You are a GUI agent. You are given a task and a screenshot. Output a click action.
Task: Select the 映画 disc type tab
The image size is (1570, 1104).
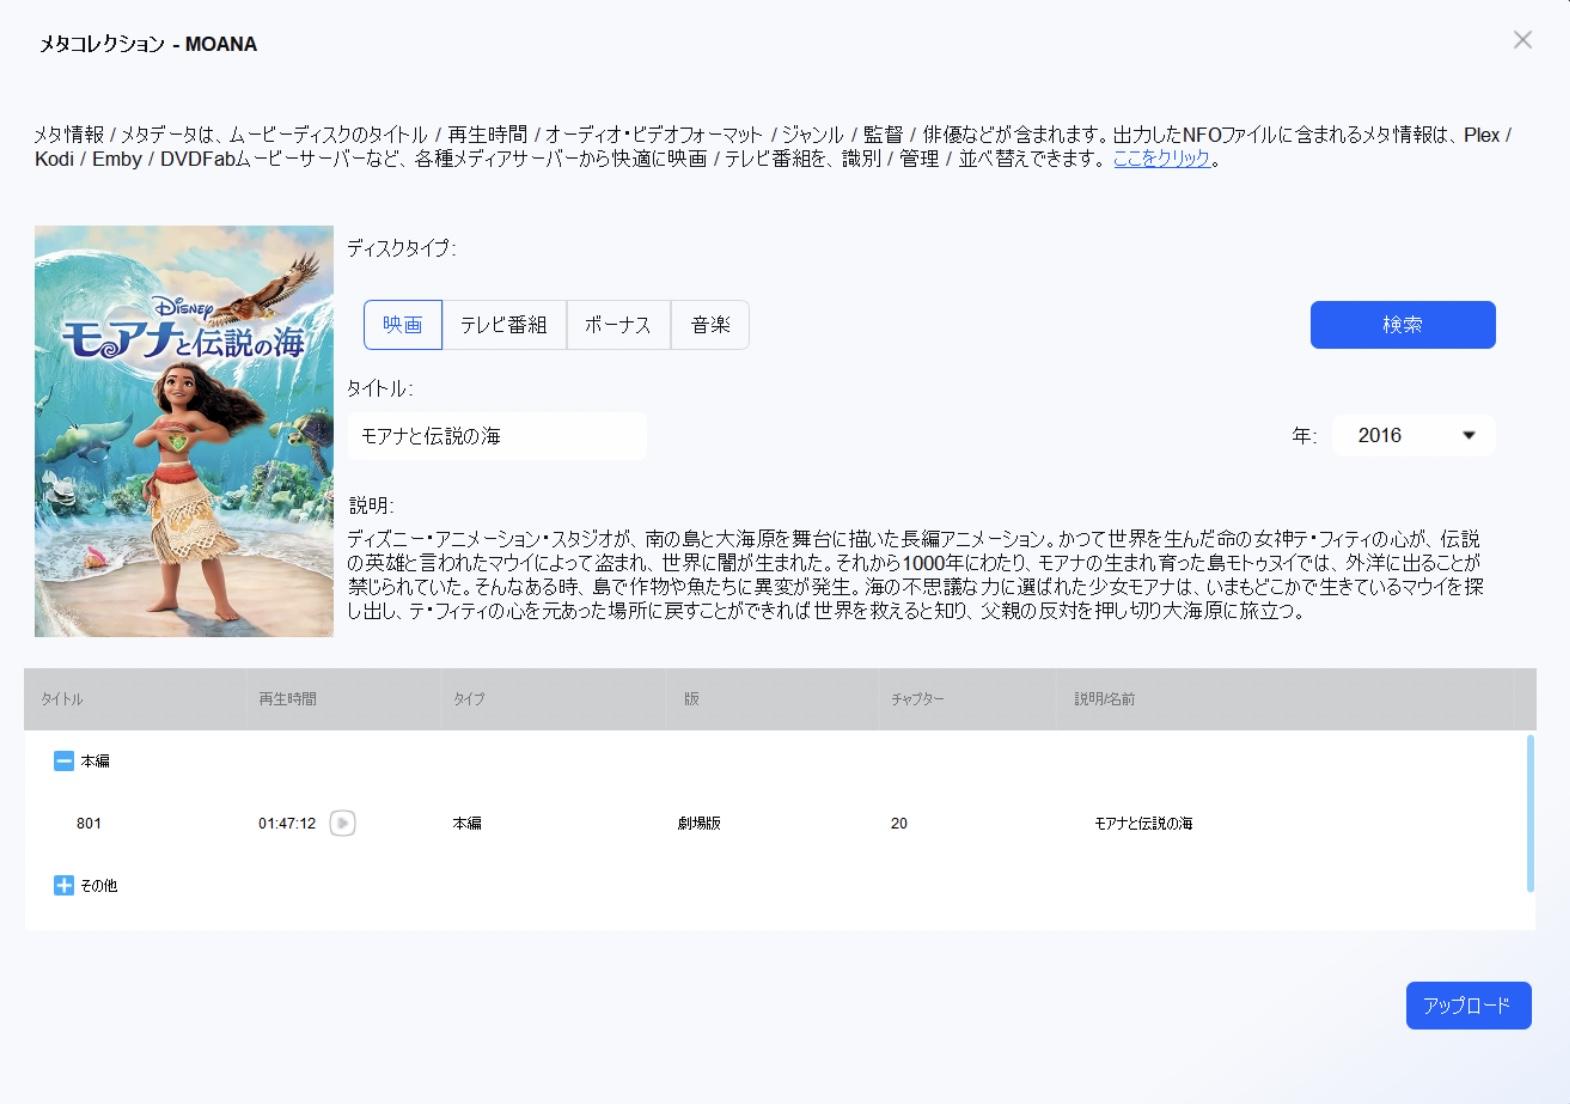pos(403,325)
